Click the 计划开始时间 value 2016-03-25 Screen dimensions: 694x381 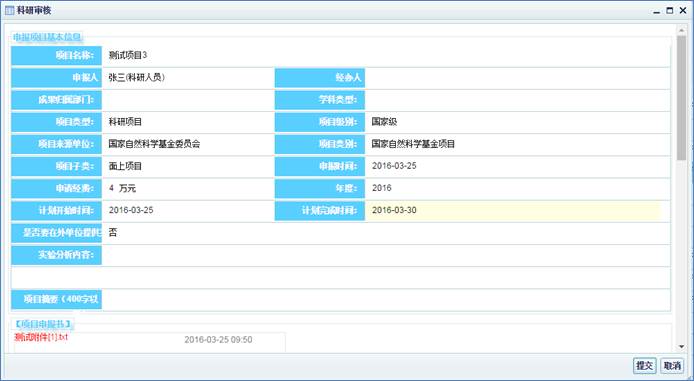point(131,210)
